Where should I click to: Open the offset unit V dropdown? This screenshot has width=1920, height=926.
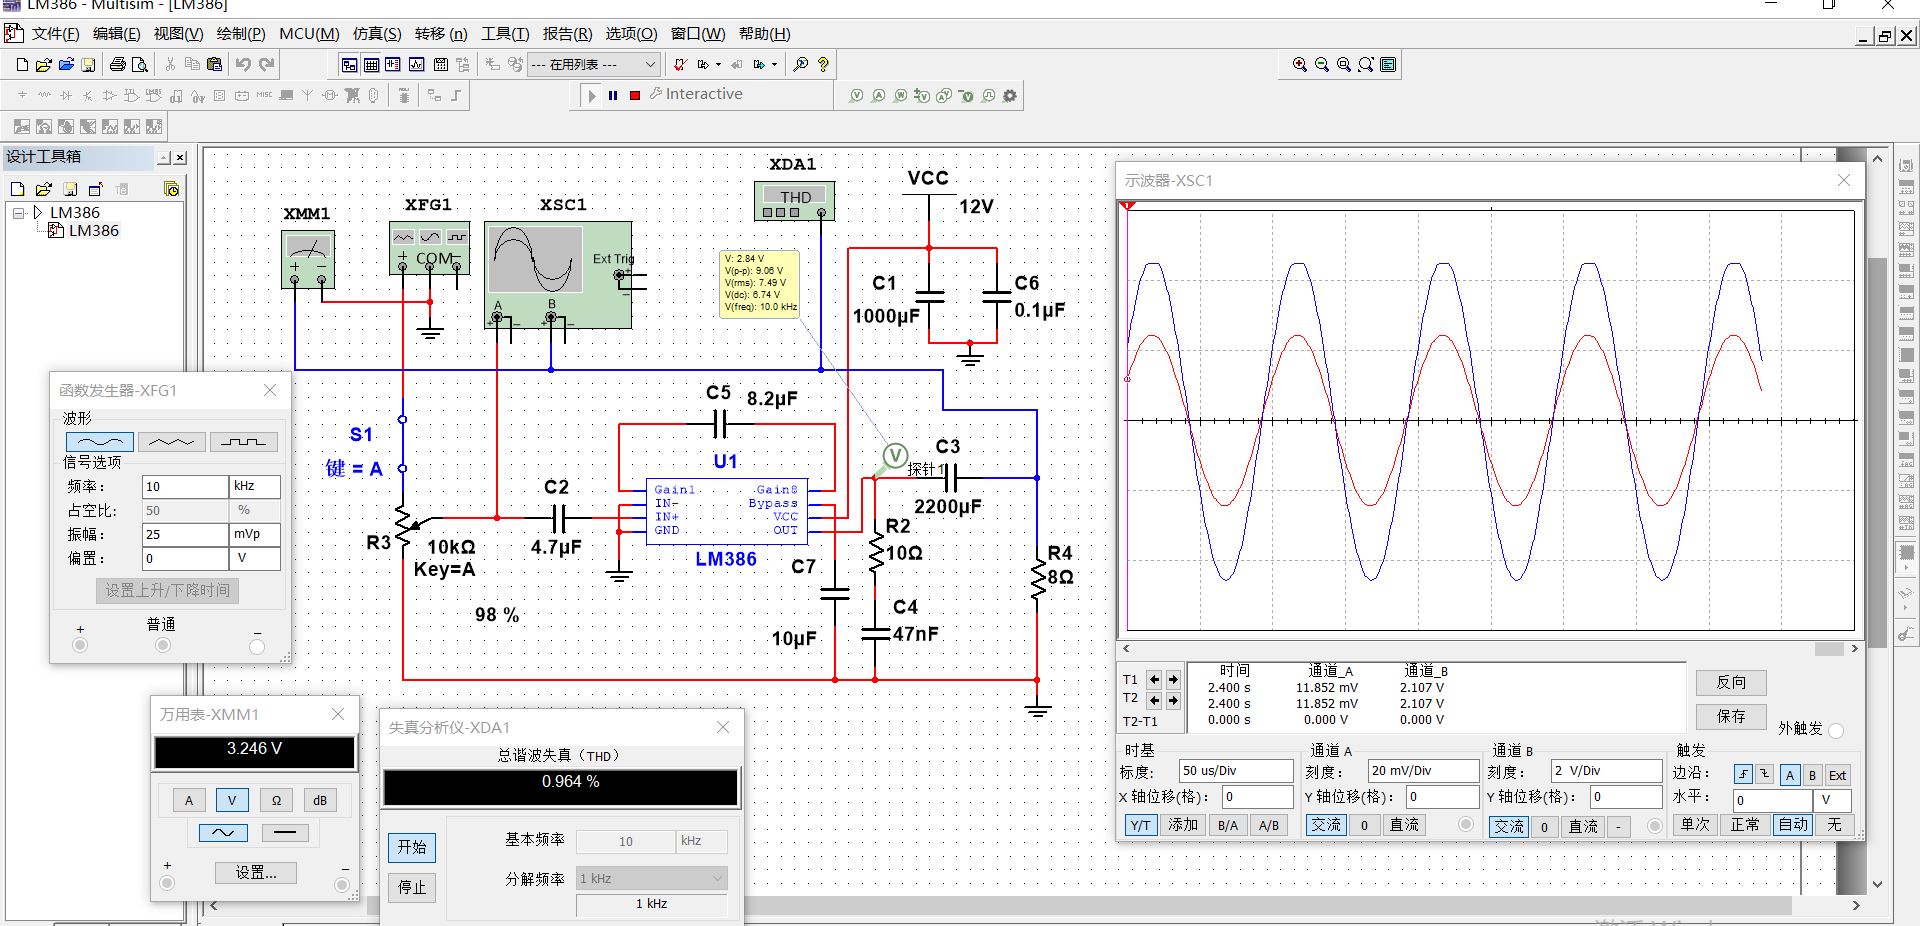point(255,559)
